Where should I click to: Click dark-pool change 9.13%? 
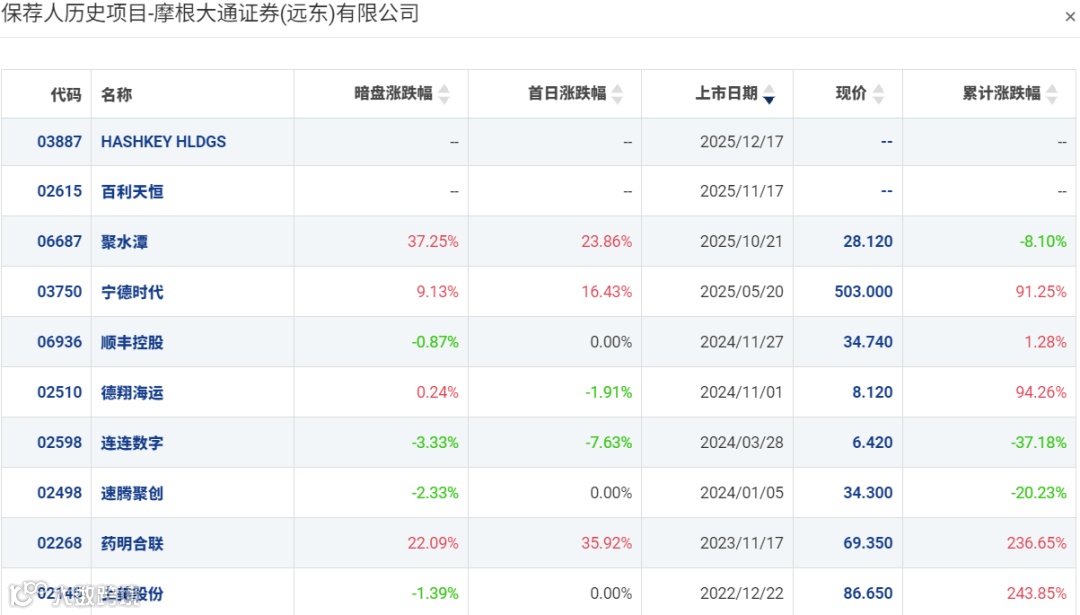pos(437,292)
